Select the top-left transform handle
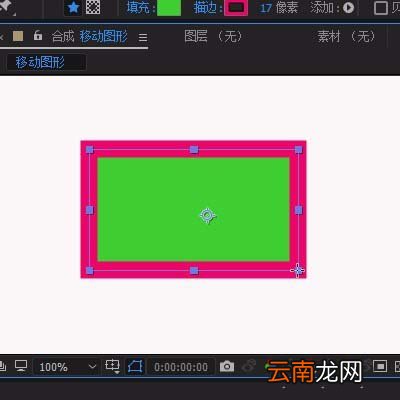This screenshot has width=400, height=400. point(90,150)
